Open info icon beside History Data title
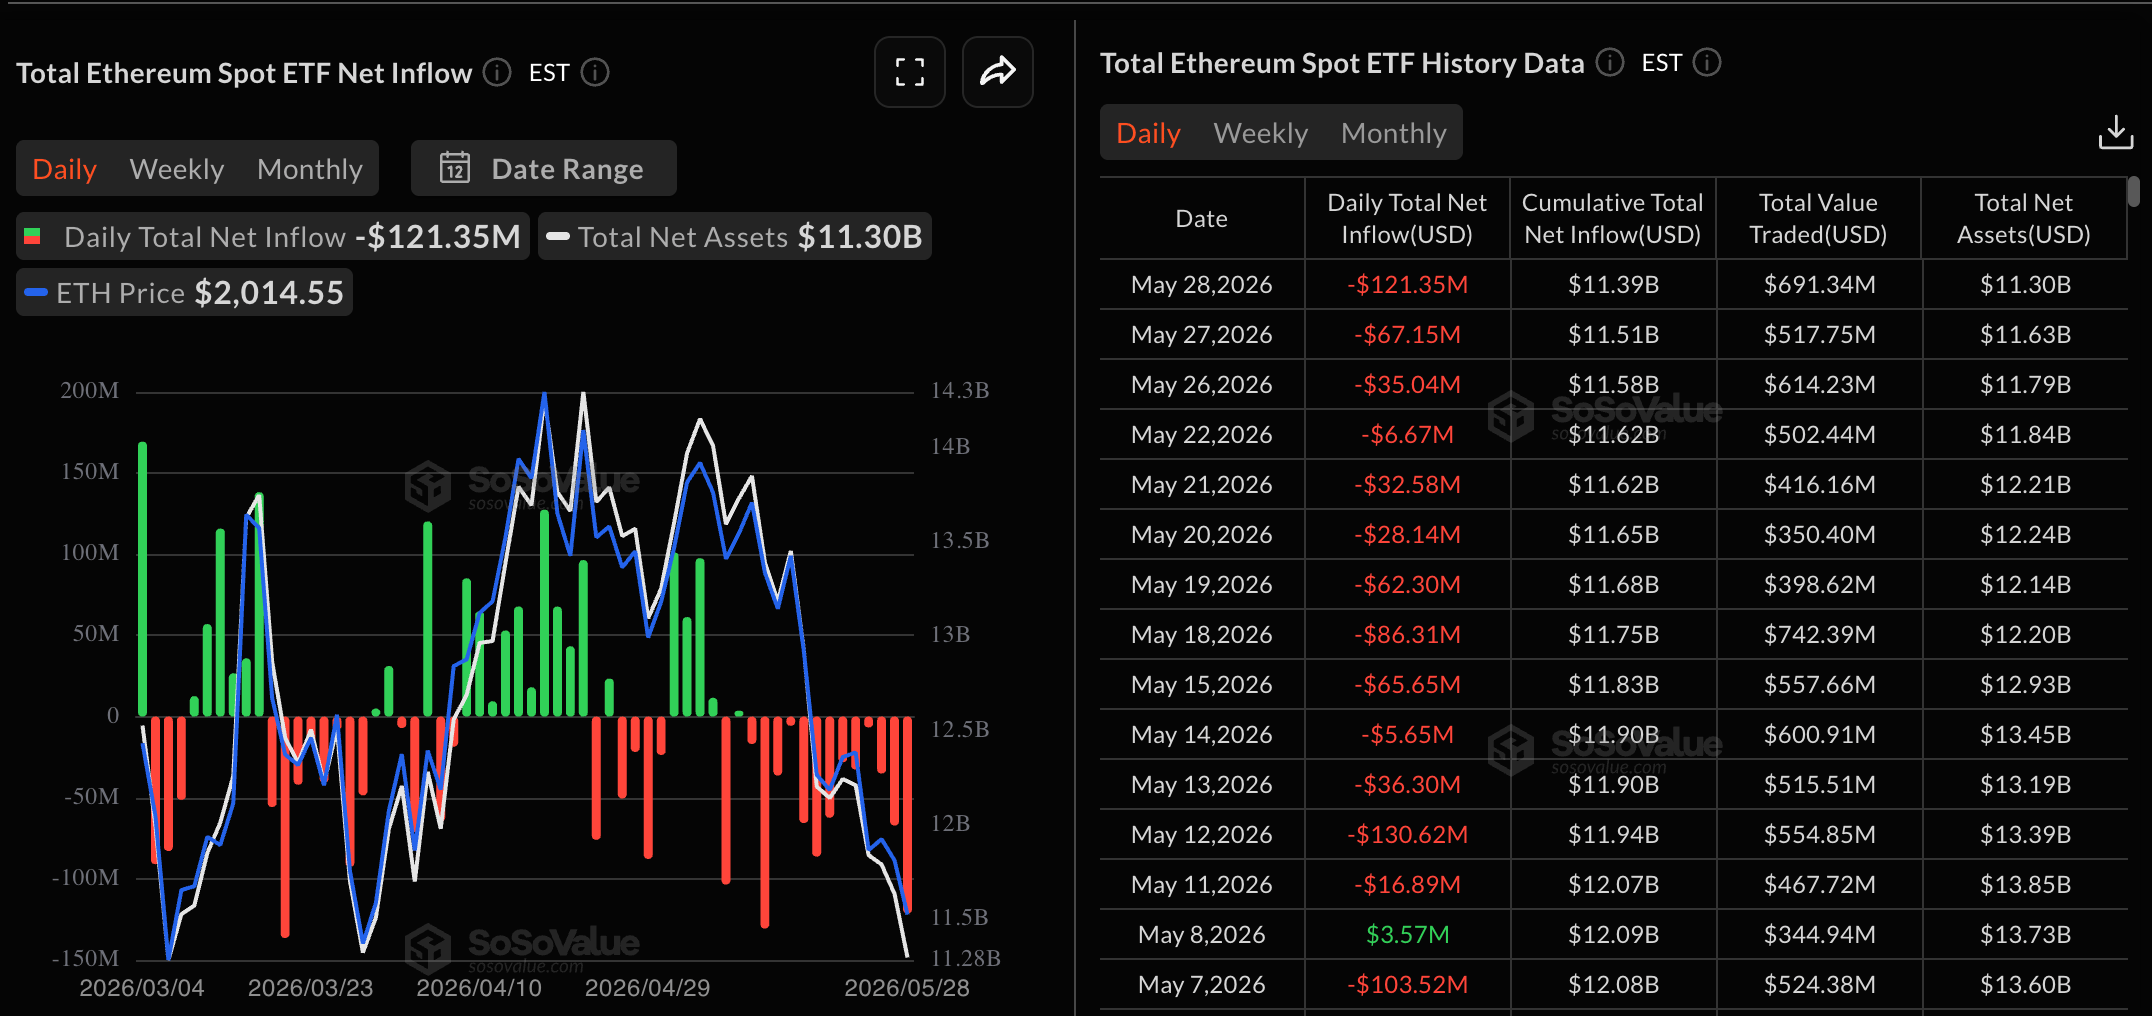 point(1610,63)
